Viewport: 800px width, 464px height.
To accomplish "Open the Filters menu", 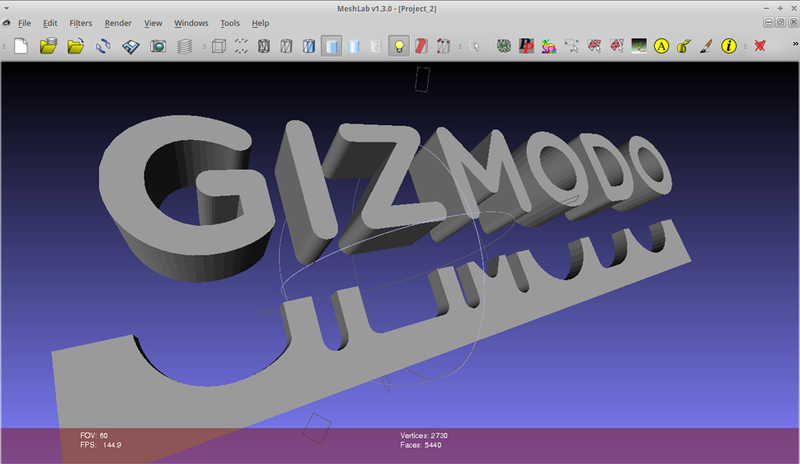I will [81, 23].
